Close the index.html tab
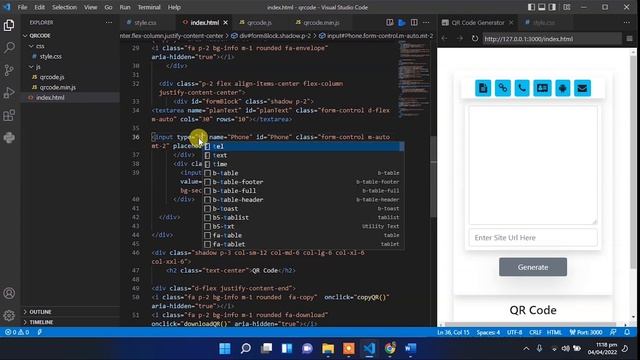 click(225, 22)
